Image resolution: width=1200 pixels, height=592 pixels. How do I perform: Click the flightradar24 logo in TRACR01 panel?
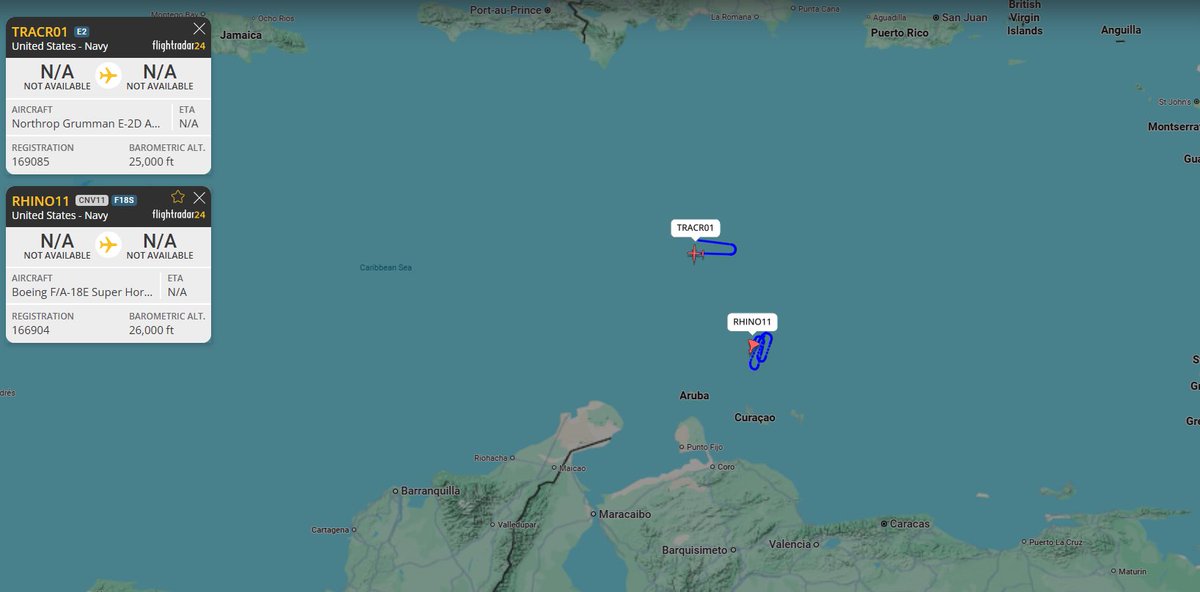(176, 46)
